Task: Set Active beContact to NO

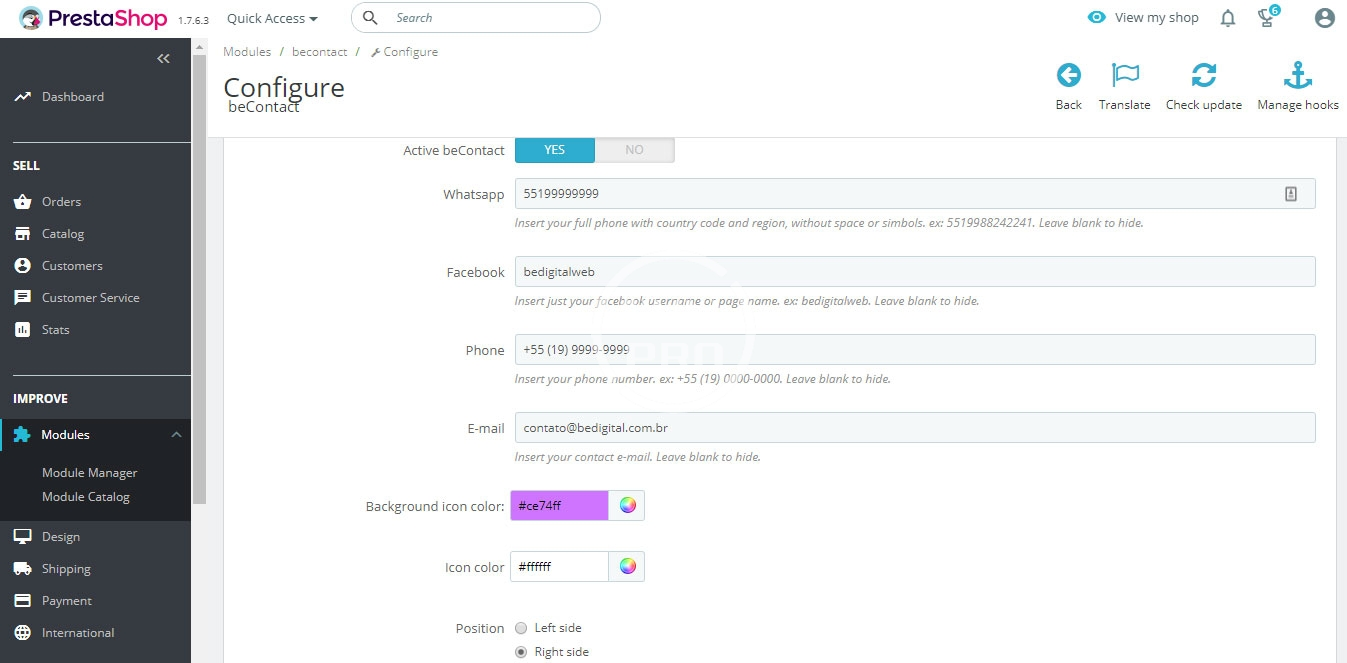Action: click(634, 150)
